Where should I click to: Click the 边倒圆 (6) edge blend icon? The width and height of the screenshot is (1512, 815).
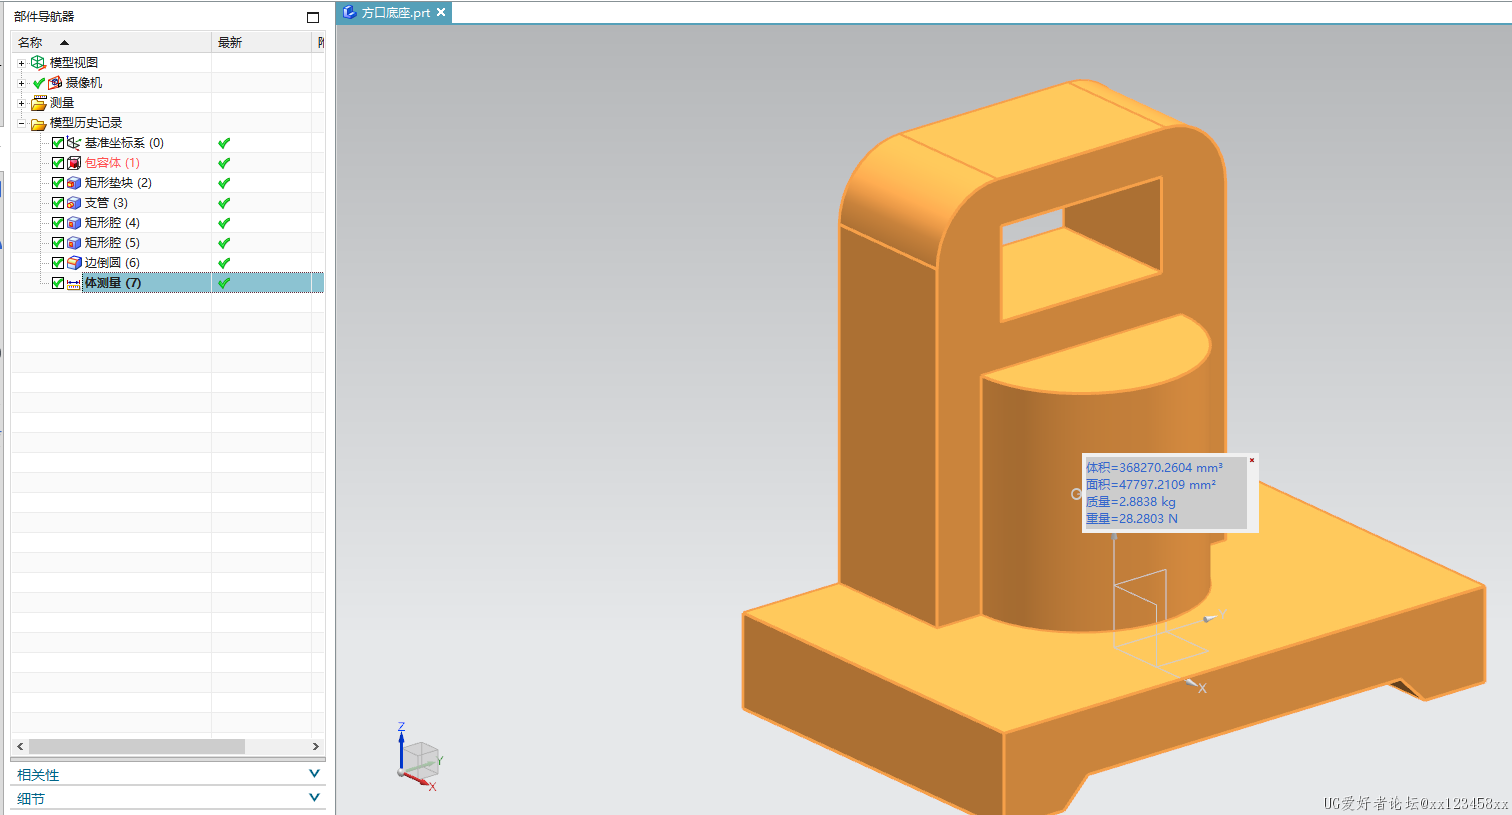pyautogui.click(x=74, y=263)
